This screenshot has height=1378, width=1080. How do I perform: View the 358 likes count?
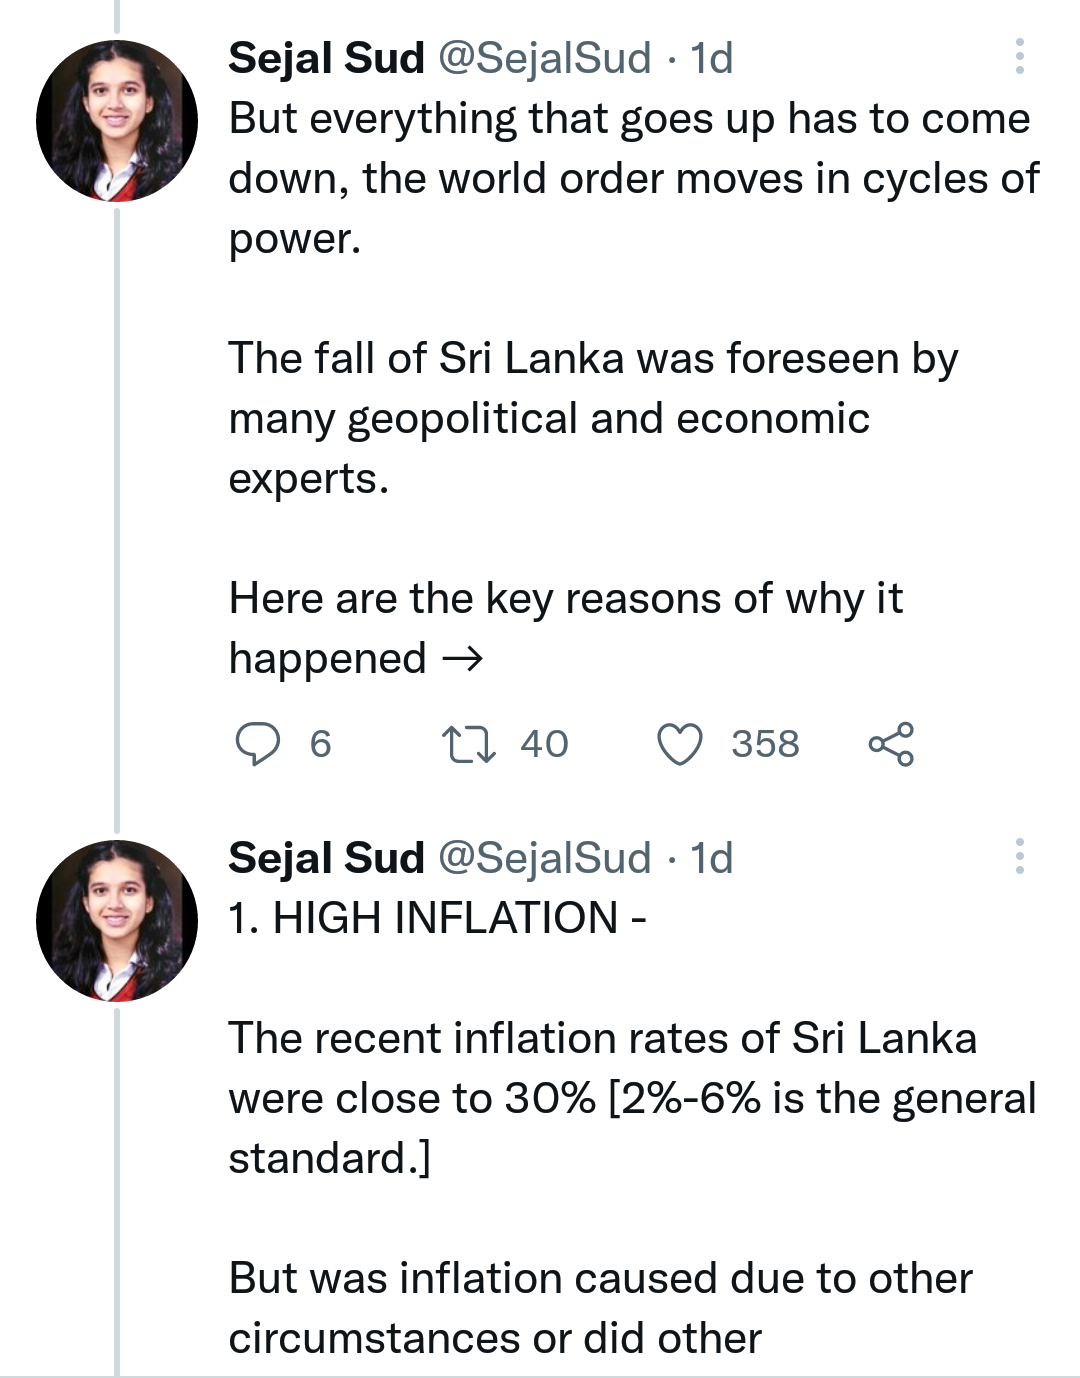pyautogui.click(x=765, y=744)
